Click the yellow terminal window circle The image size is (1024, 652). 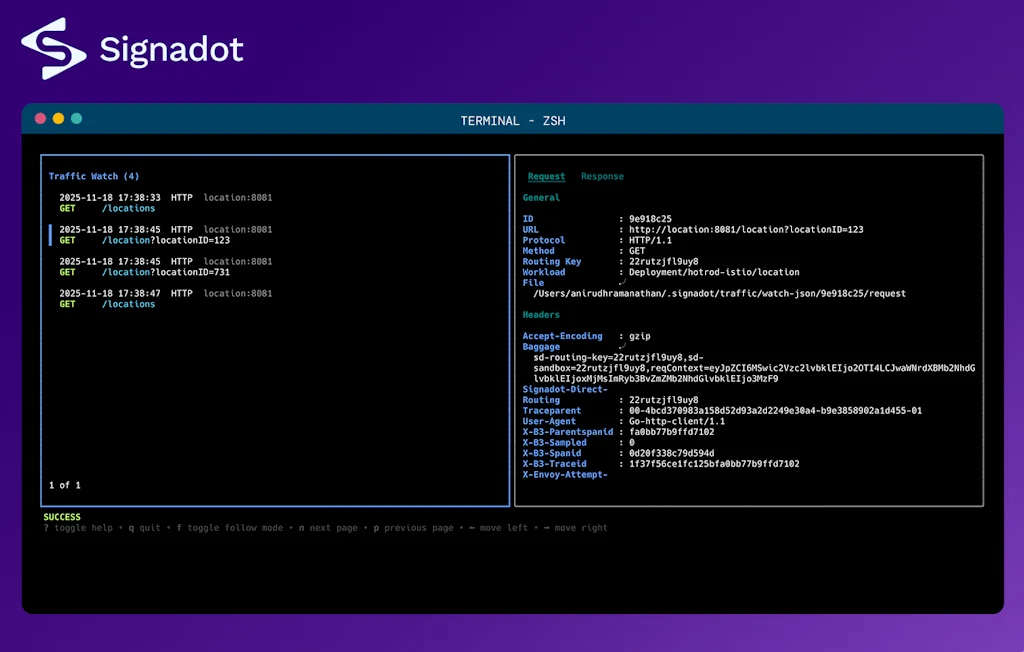coord(57,117)
